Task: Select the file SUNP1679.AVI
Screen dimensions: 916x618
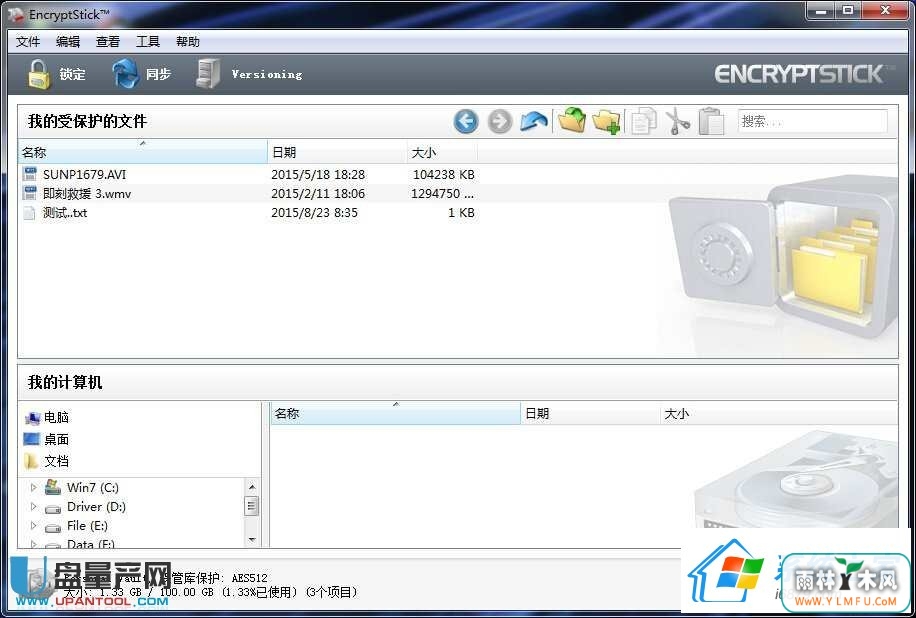Action: (84, 174)
